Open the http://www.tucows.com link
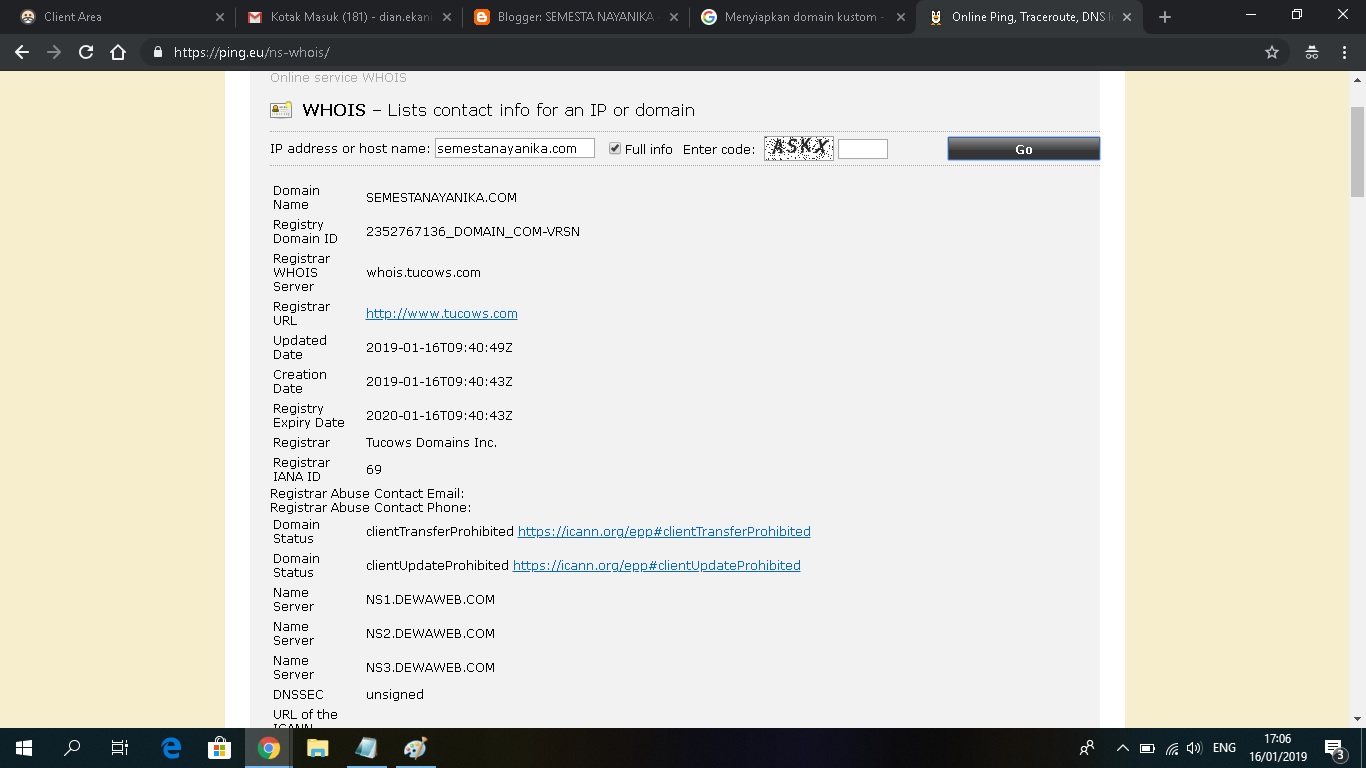1366x768 pixels. 441,313
